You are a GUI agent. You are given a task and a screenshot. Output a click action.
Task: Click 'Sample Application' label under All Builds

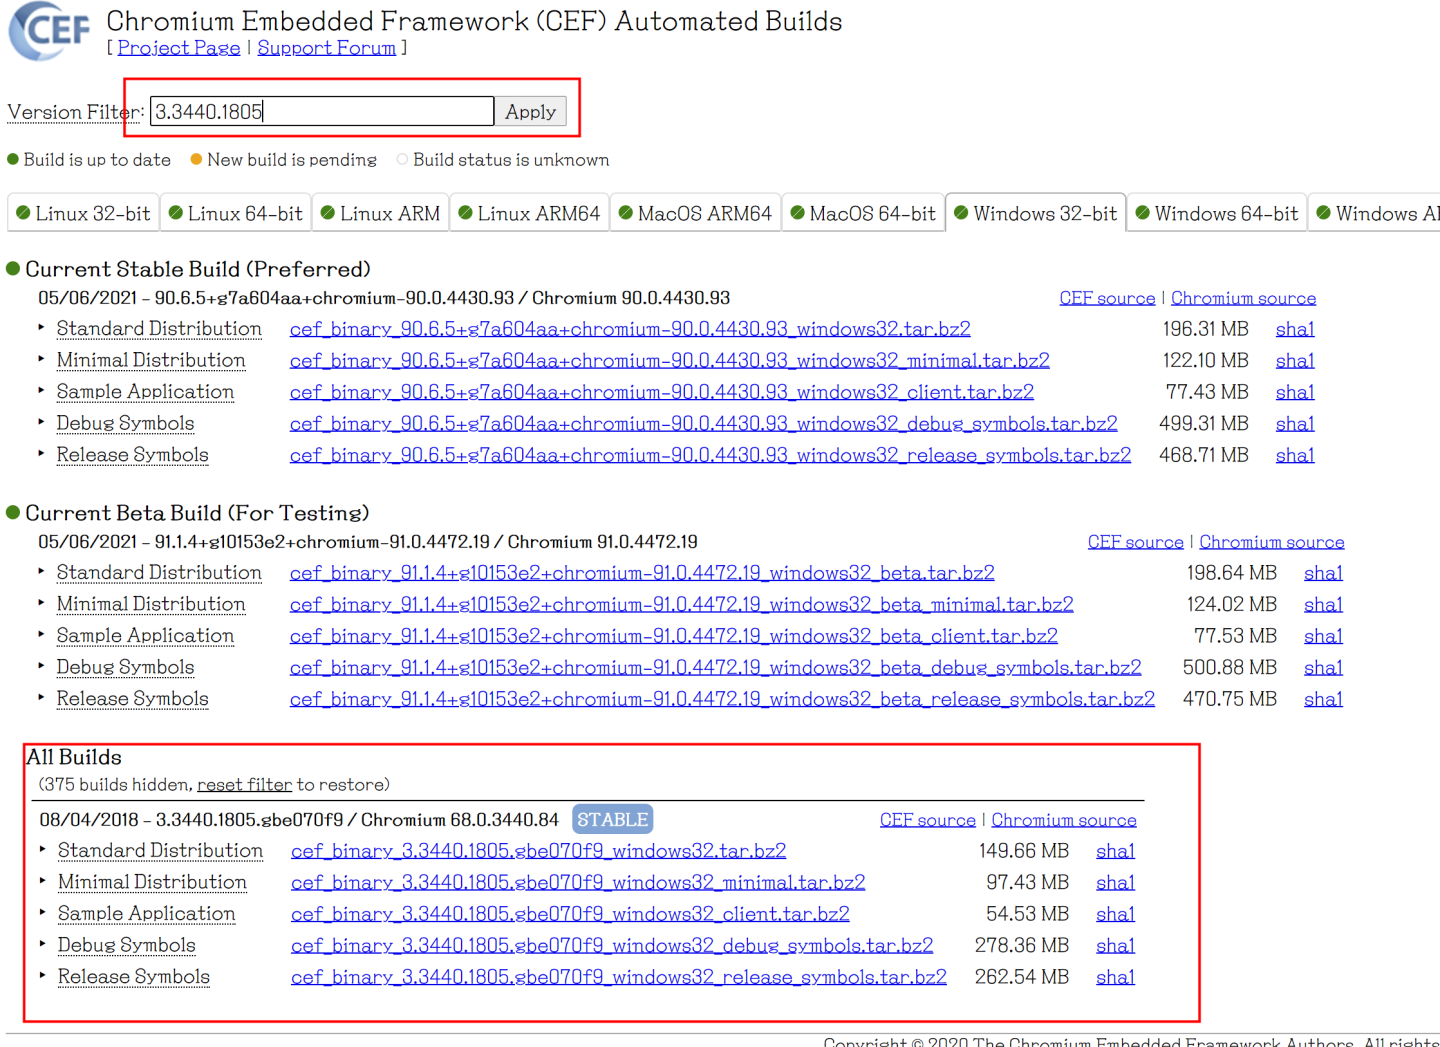point(147,914)
